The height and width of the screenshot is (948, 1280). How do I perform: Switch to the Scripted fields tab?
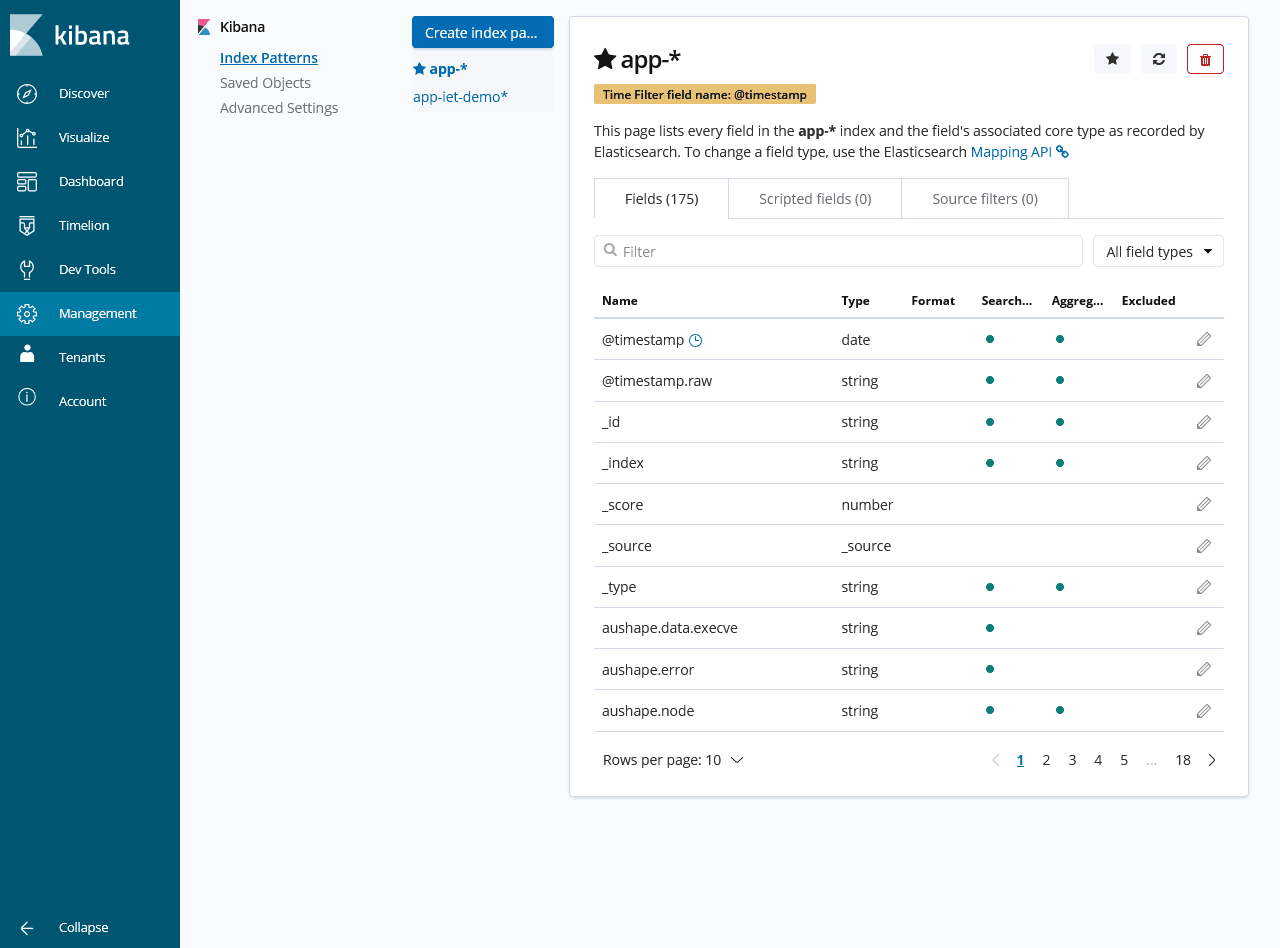click(x=815, y=199)
